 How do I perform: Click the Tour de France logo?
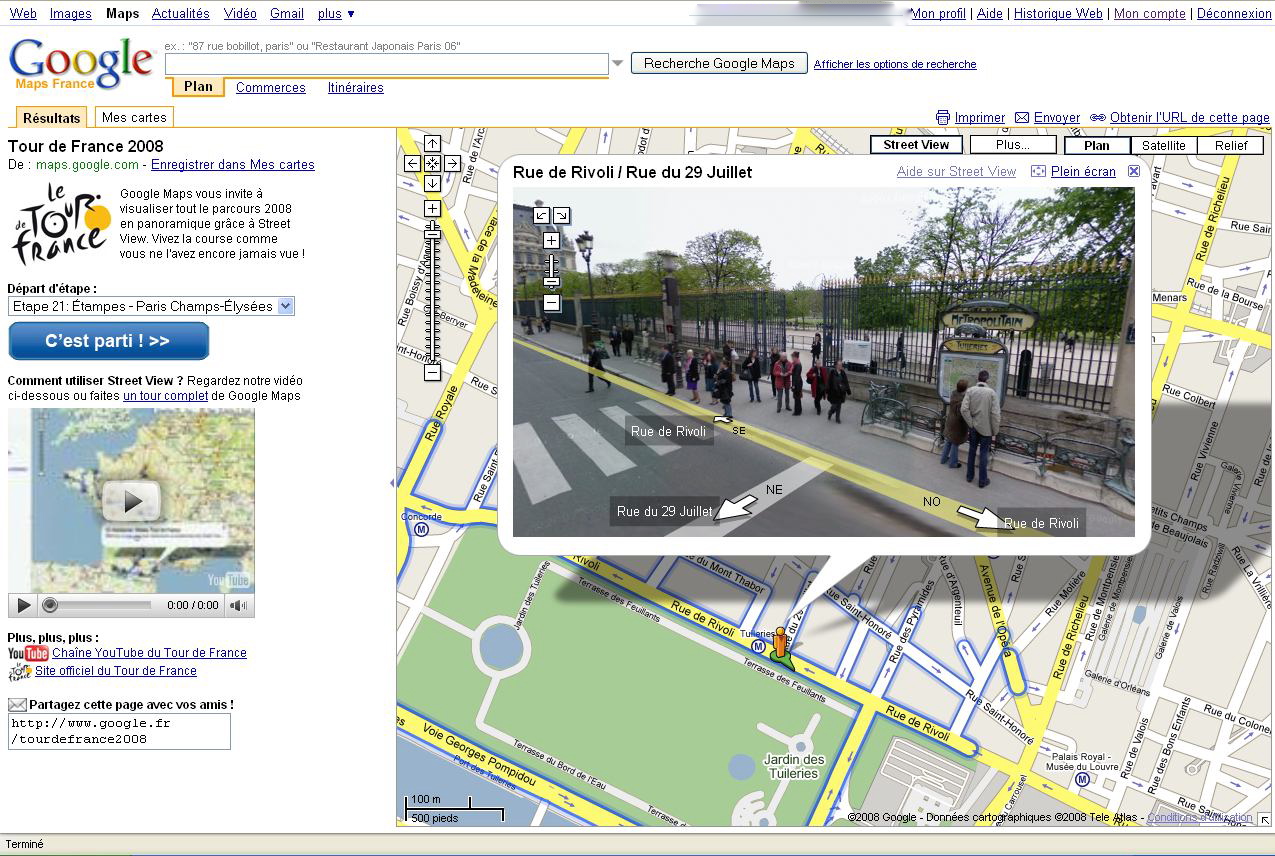[x=61, y=224]
